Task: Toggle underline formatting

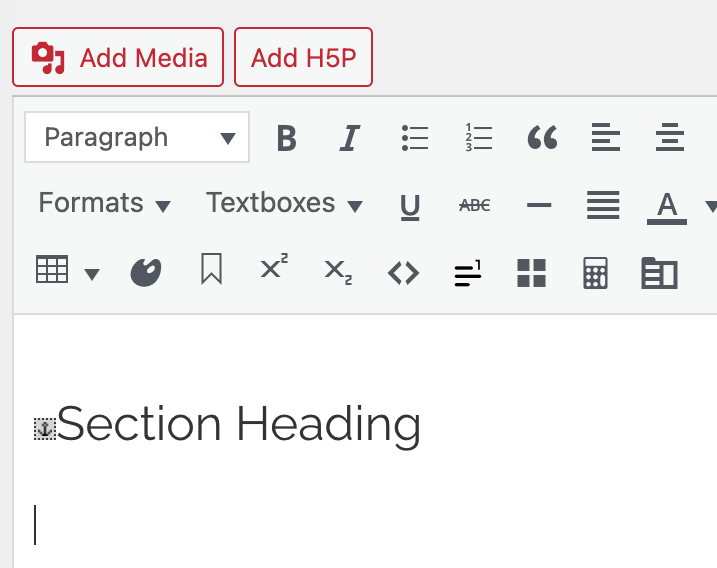Action: coord(410,205)
